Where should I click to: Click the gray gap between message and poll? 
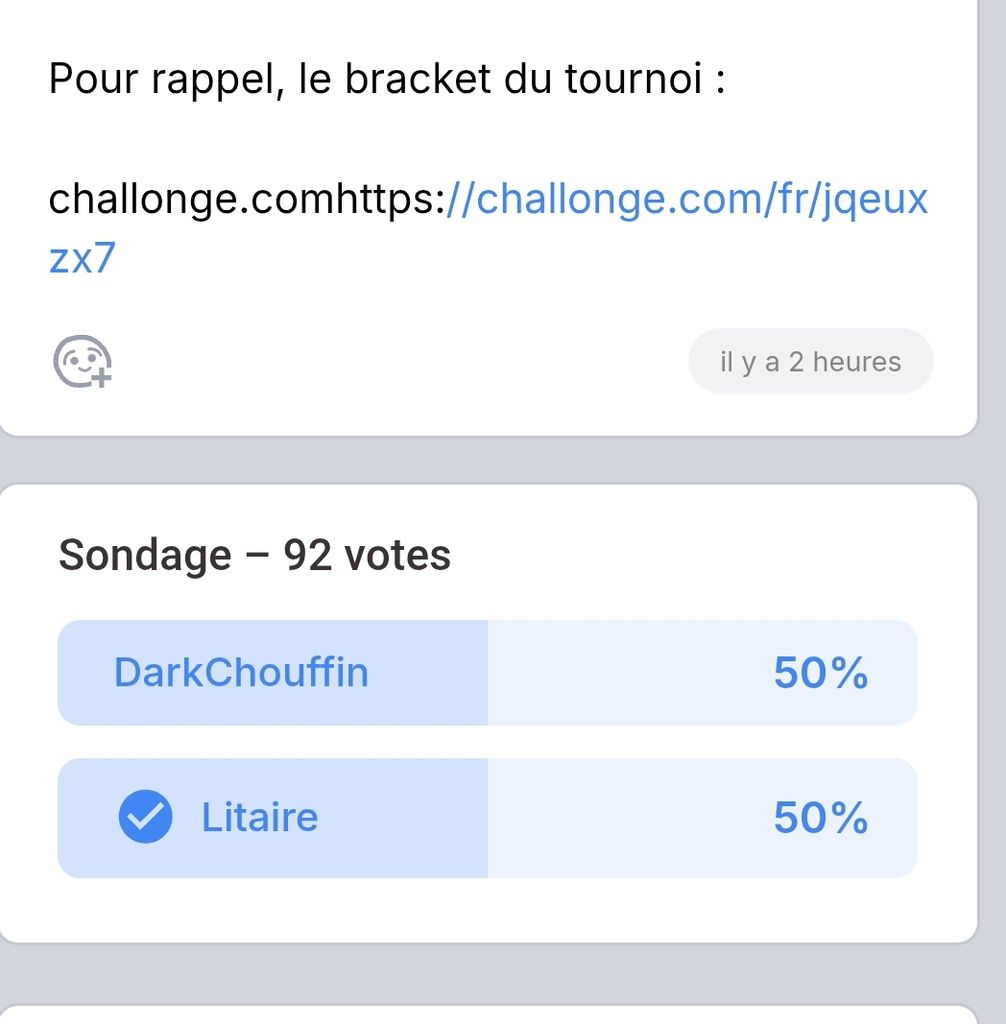tap(487, 461)
